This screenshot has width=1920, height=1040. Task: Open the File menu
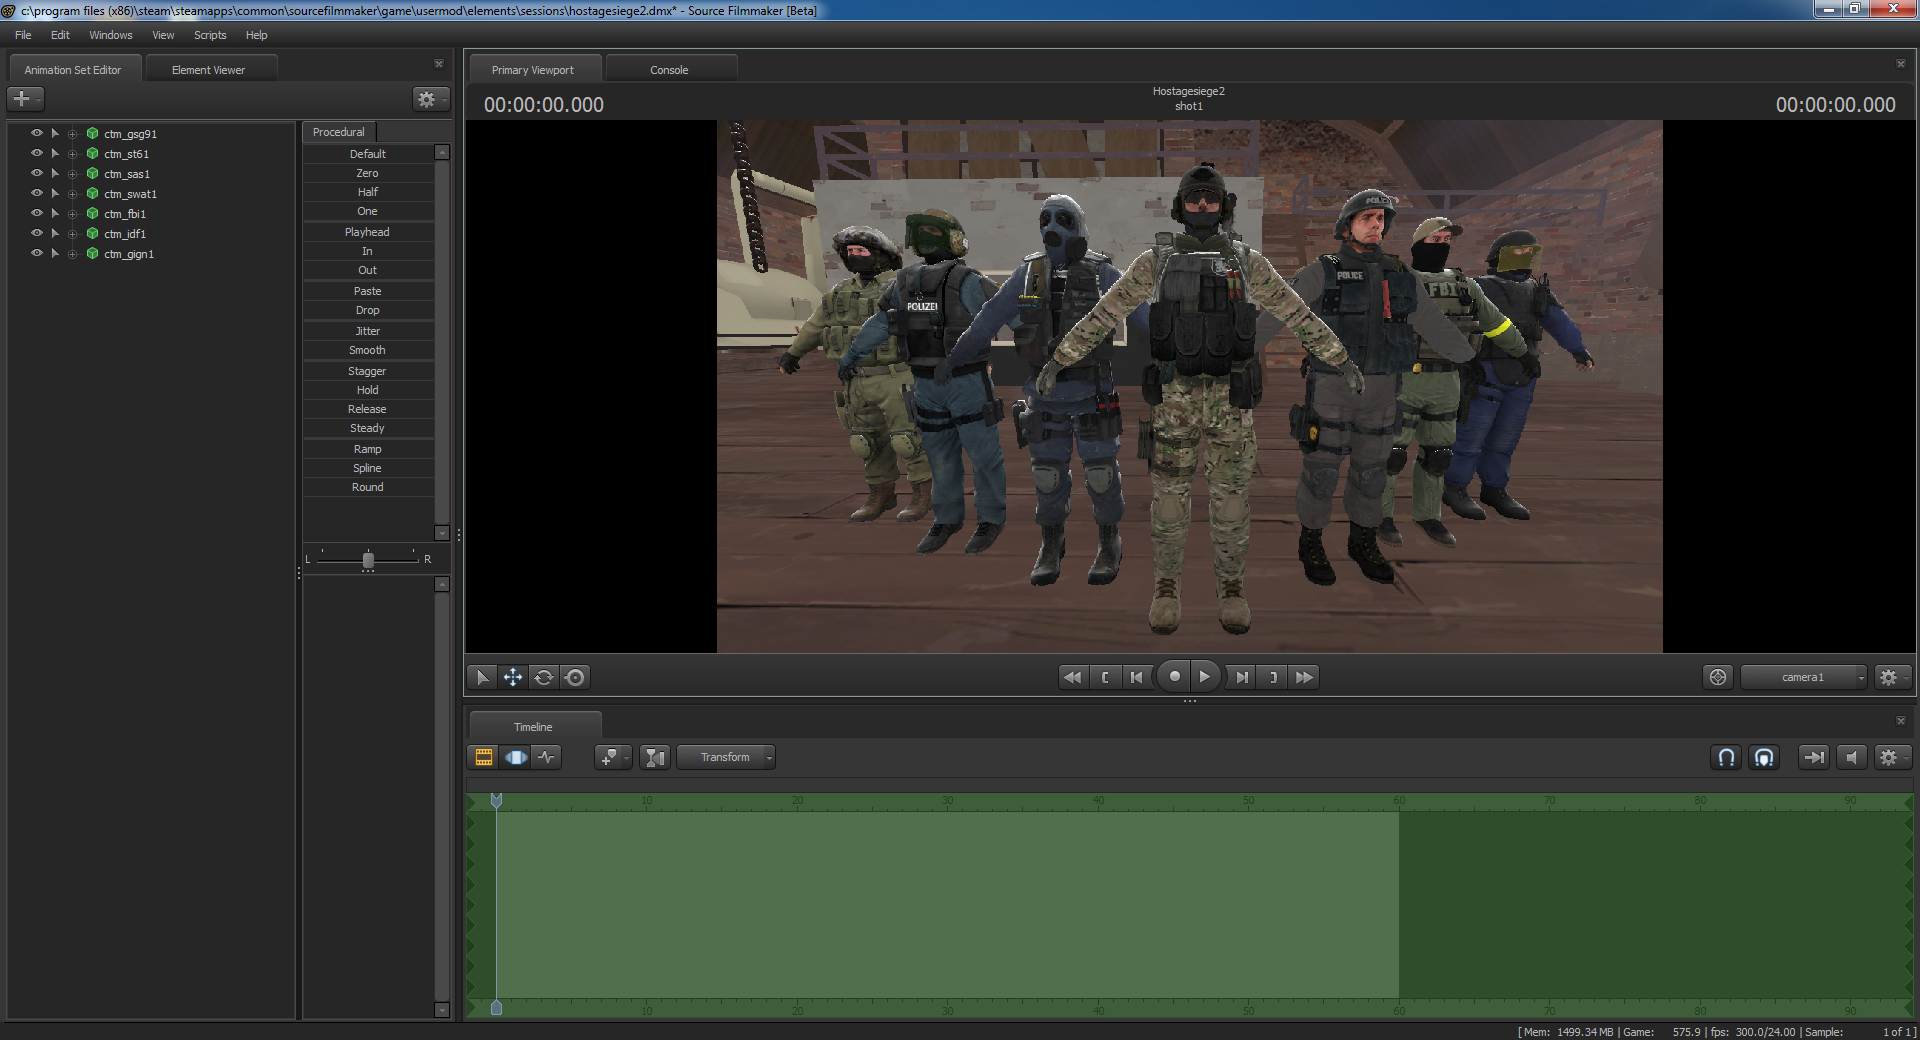click(x=23, y=35)
